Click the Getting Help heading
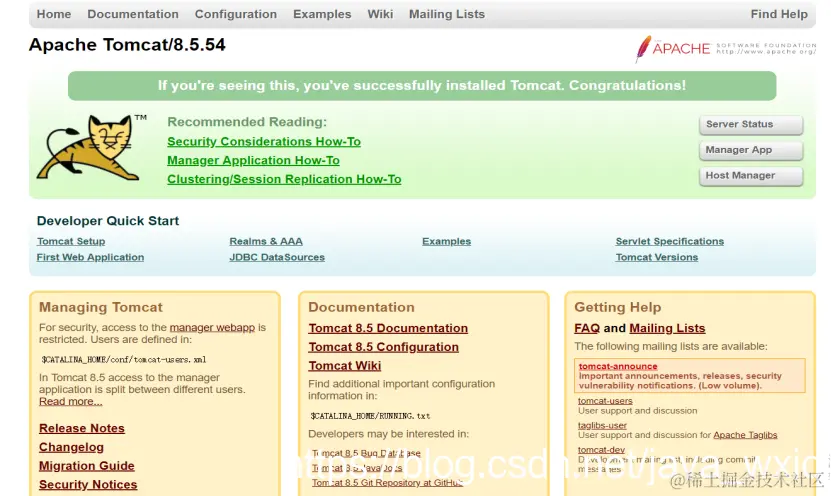The height and width of the screenshot is (496, 831). pos(617,307)
